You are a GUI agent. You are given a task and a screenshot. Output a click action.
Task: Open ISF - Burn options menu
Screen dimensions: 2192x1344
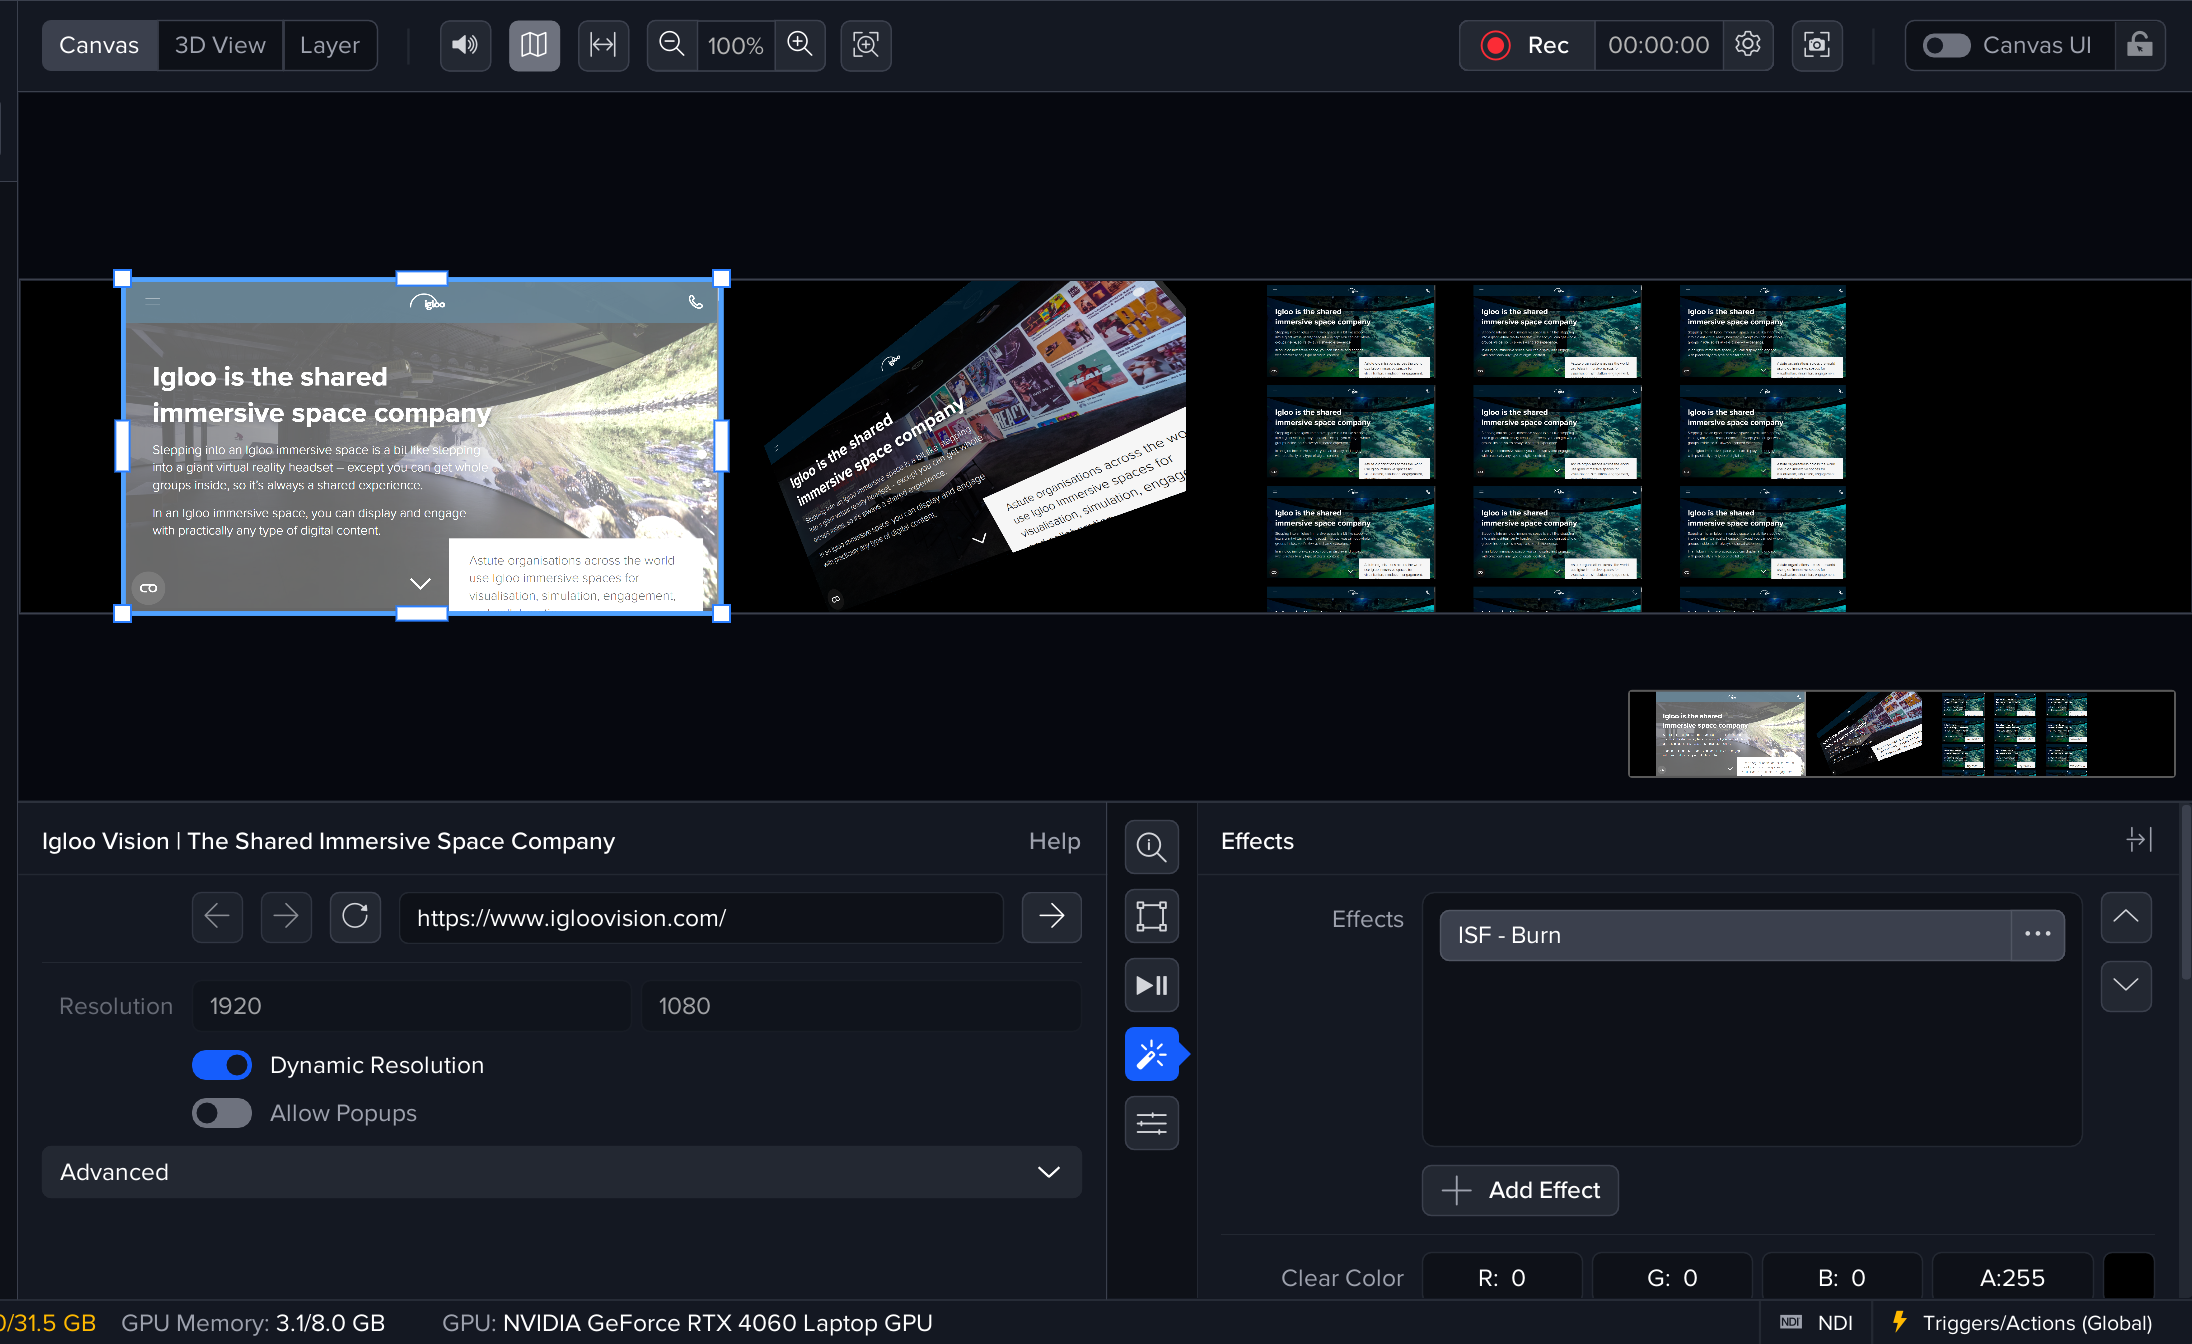[2038, 935]
